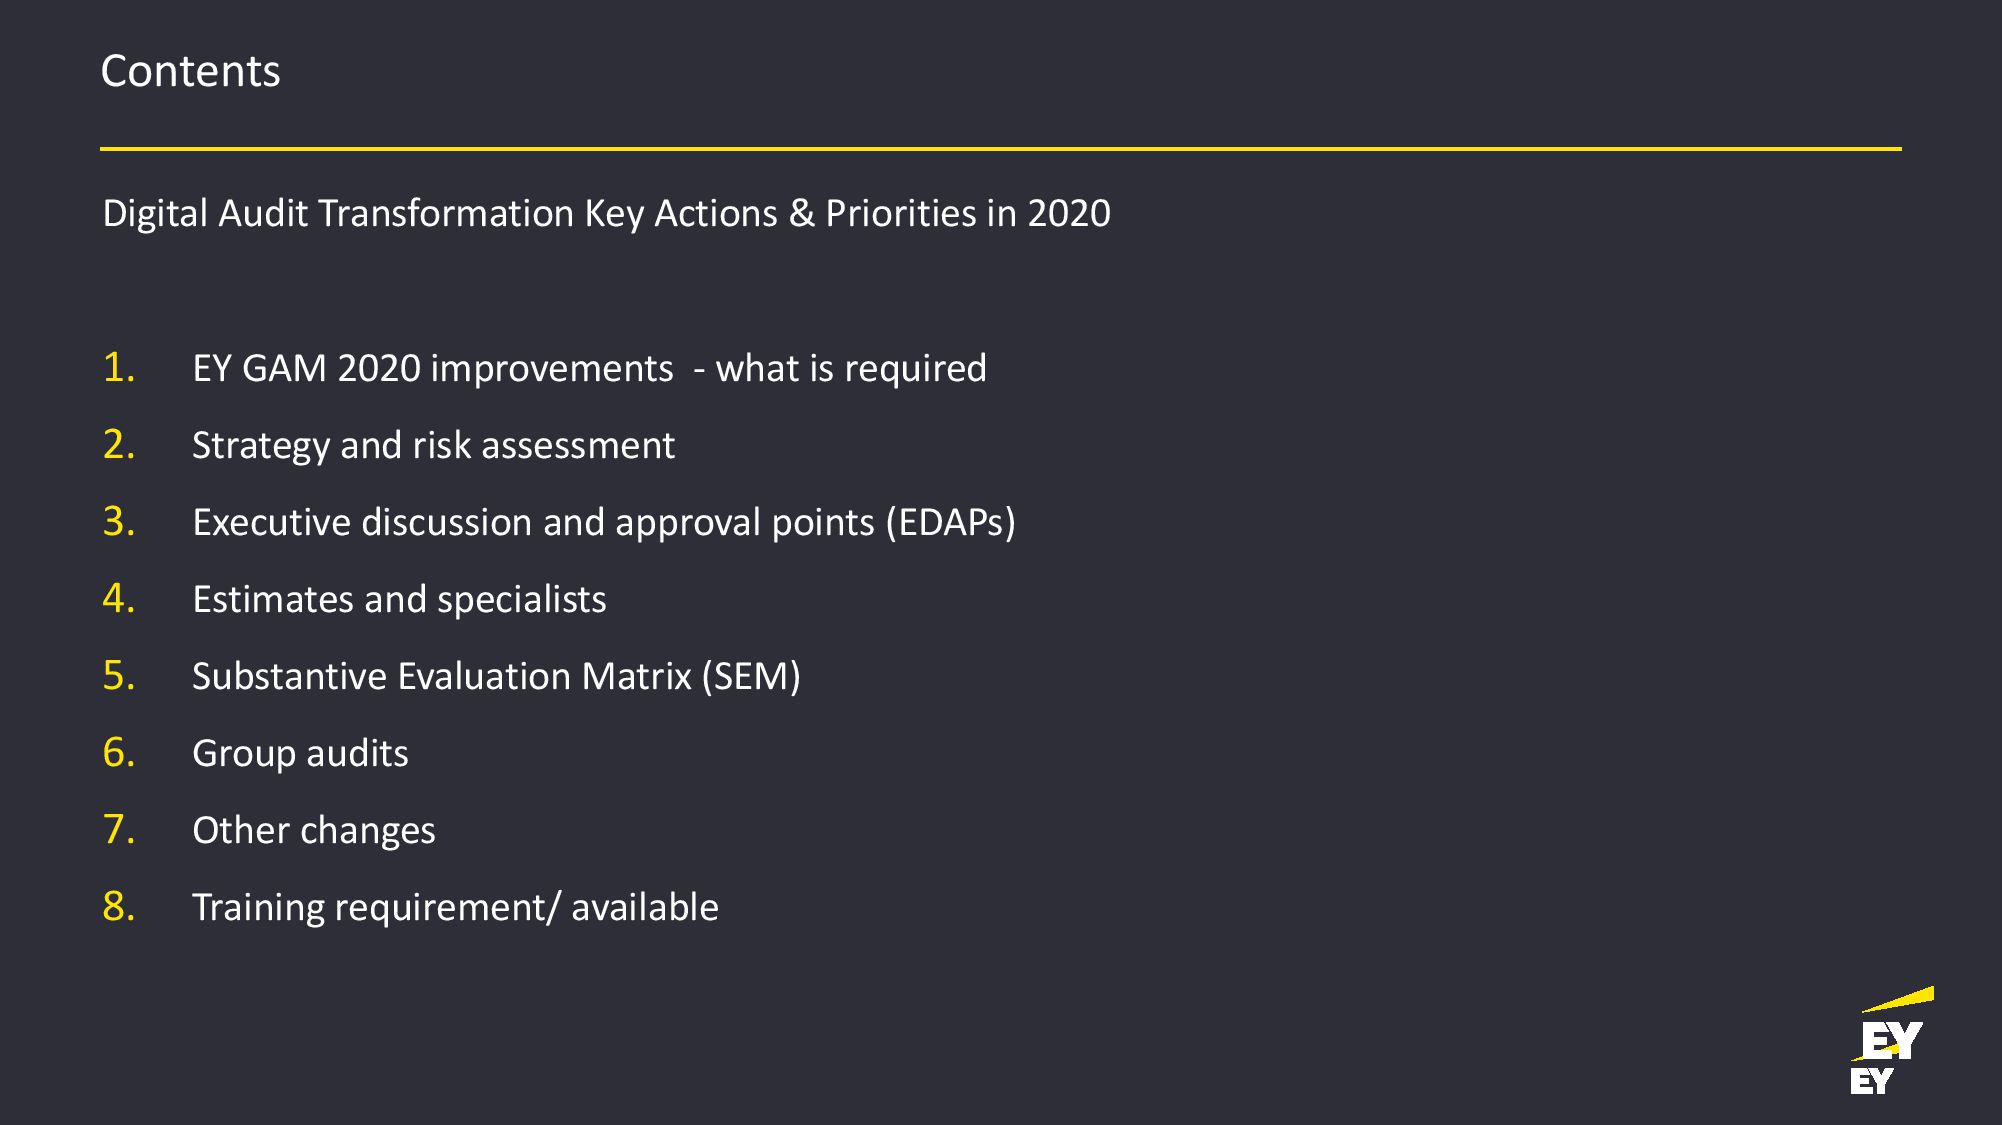
Task: Click the yellow number 4 marker
Action: pyautogui.click(x=119, y=598)
